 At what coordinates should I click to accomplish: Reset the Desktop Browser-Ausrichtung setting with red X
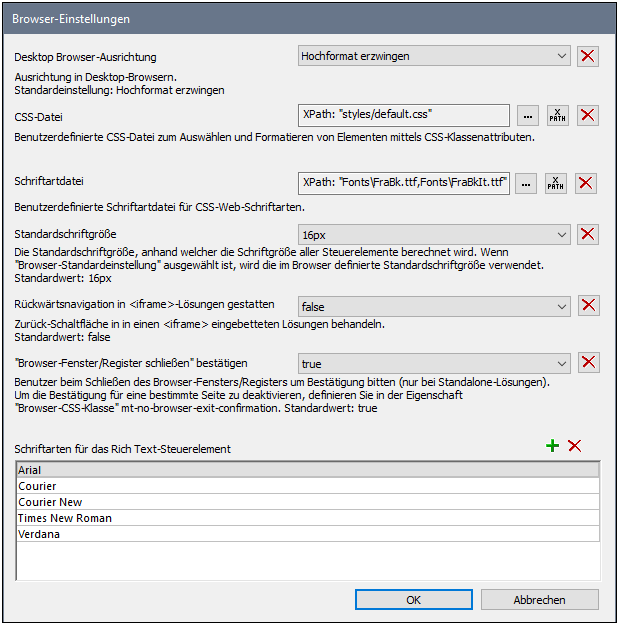pyautogui.click(x=589, y=57)
